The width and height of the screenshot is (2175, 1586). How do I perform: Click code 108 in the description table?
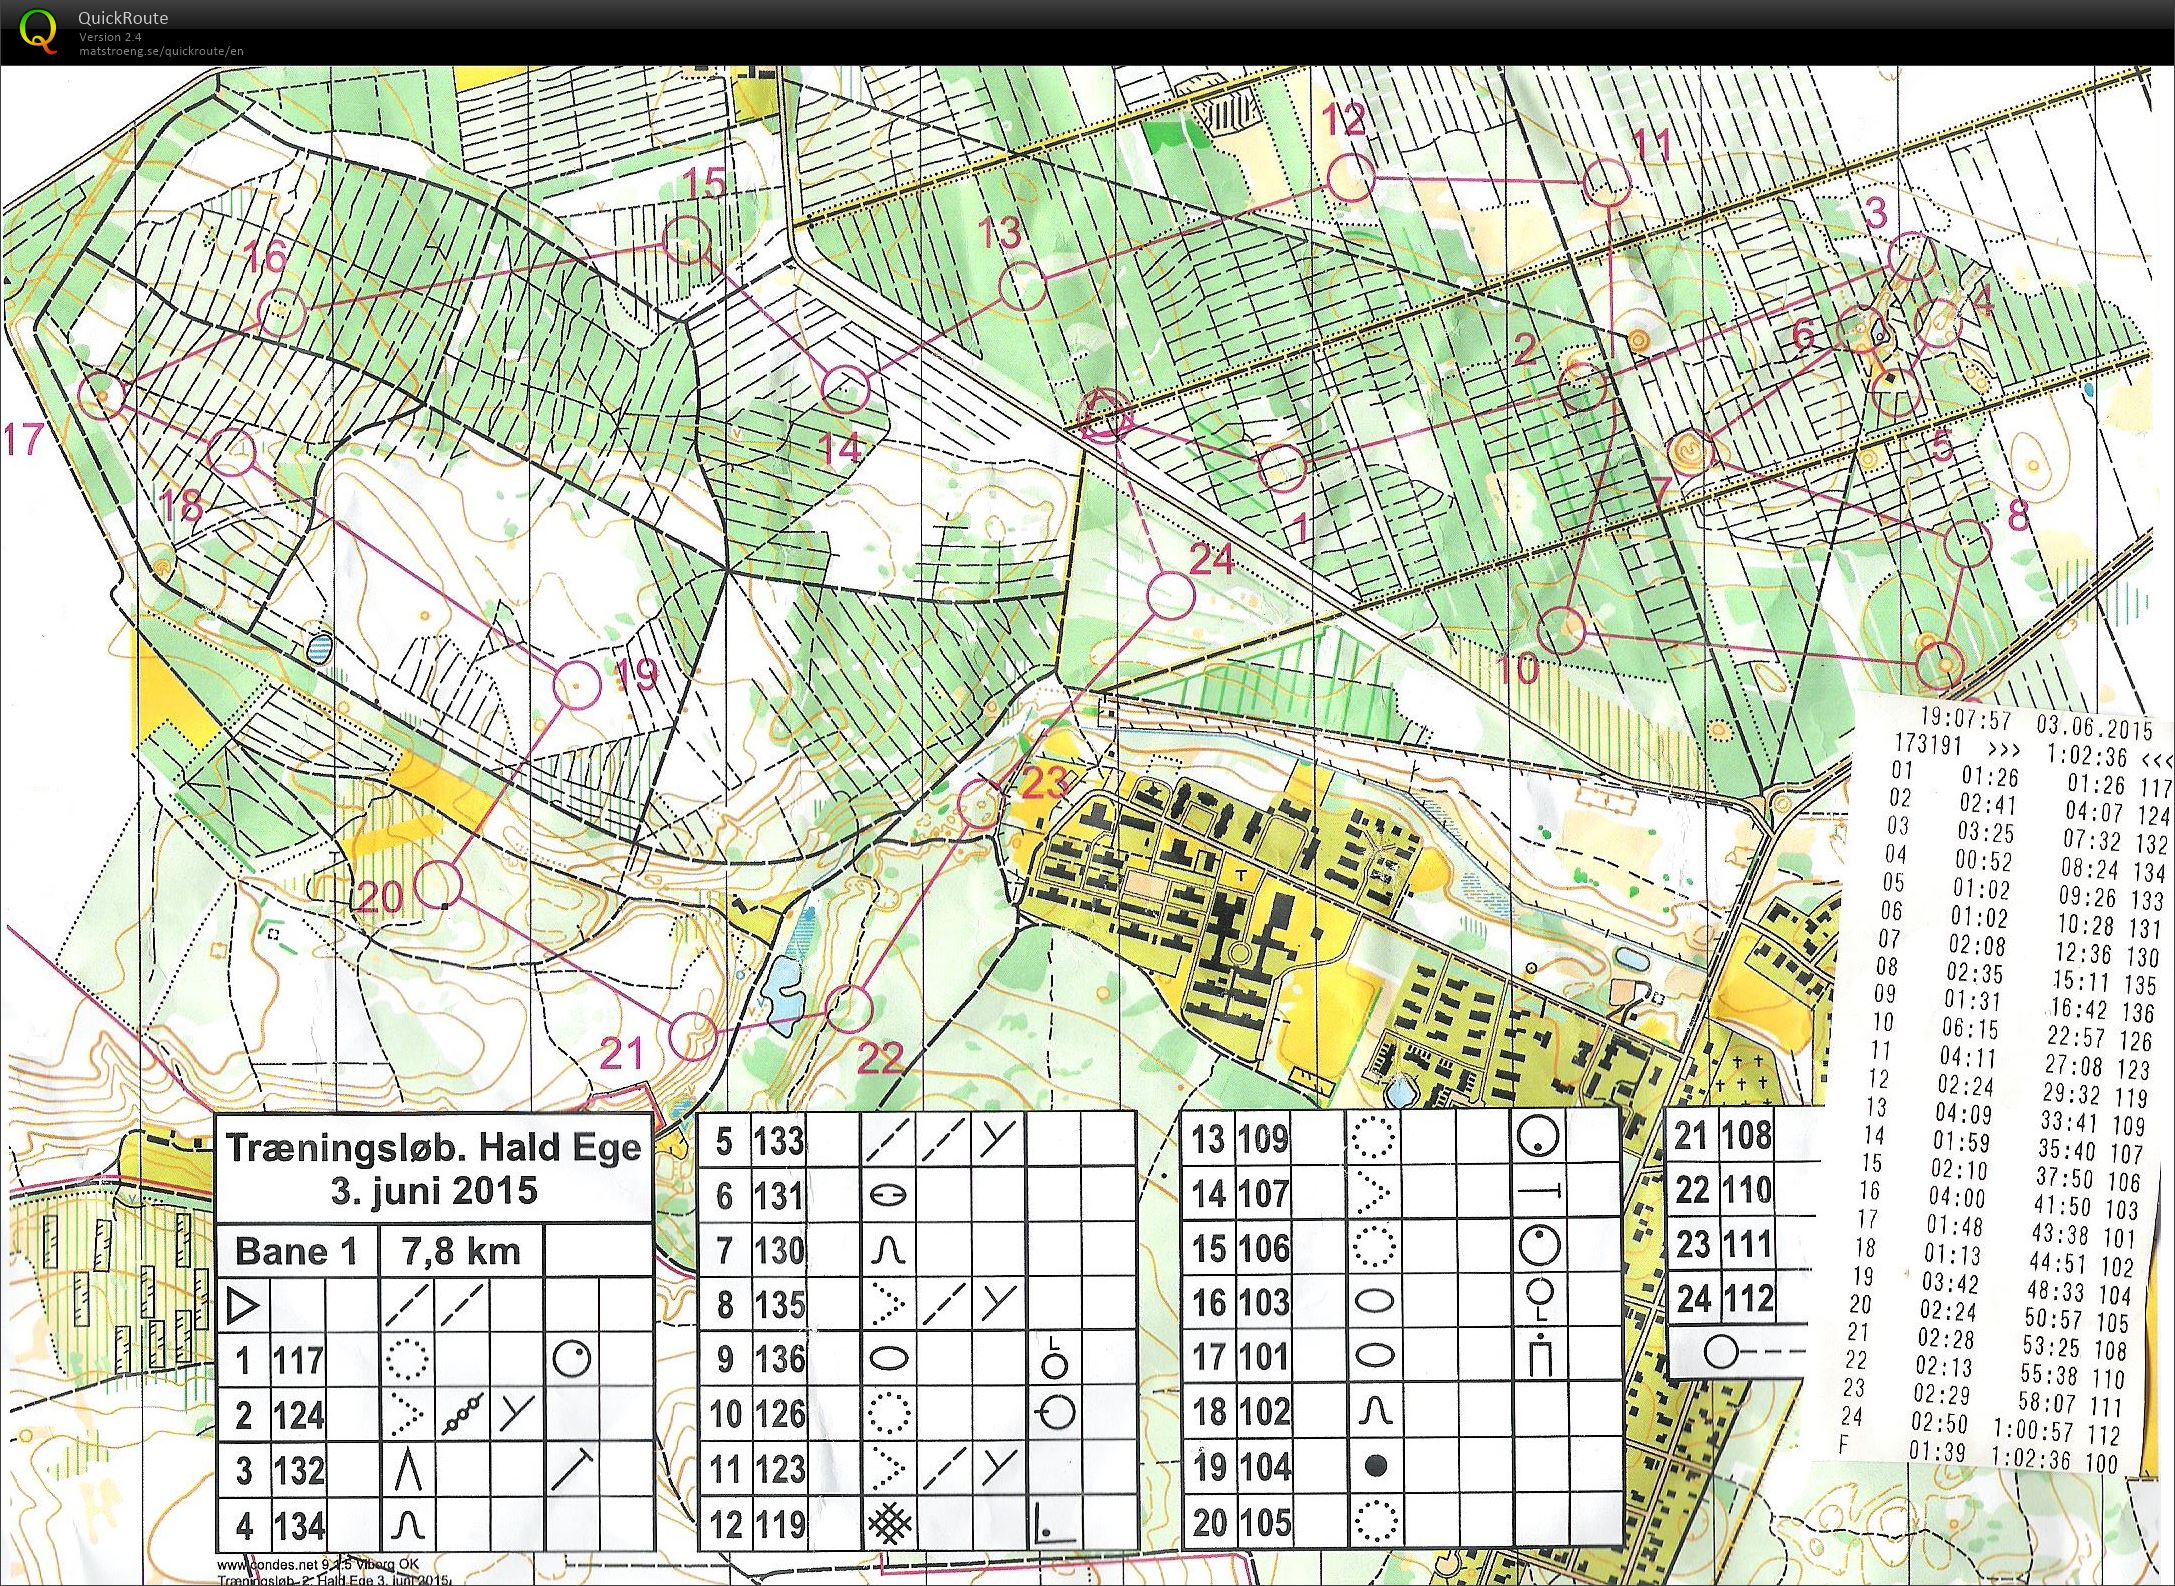(x=1747, y=1135)
